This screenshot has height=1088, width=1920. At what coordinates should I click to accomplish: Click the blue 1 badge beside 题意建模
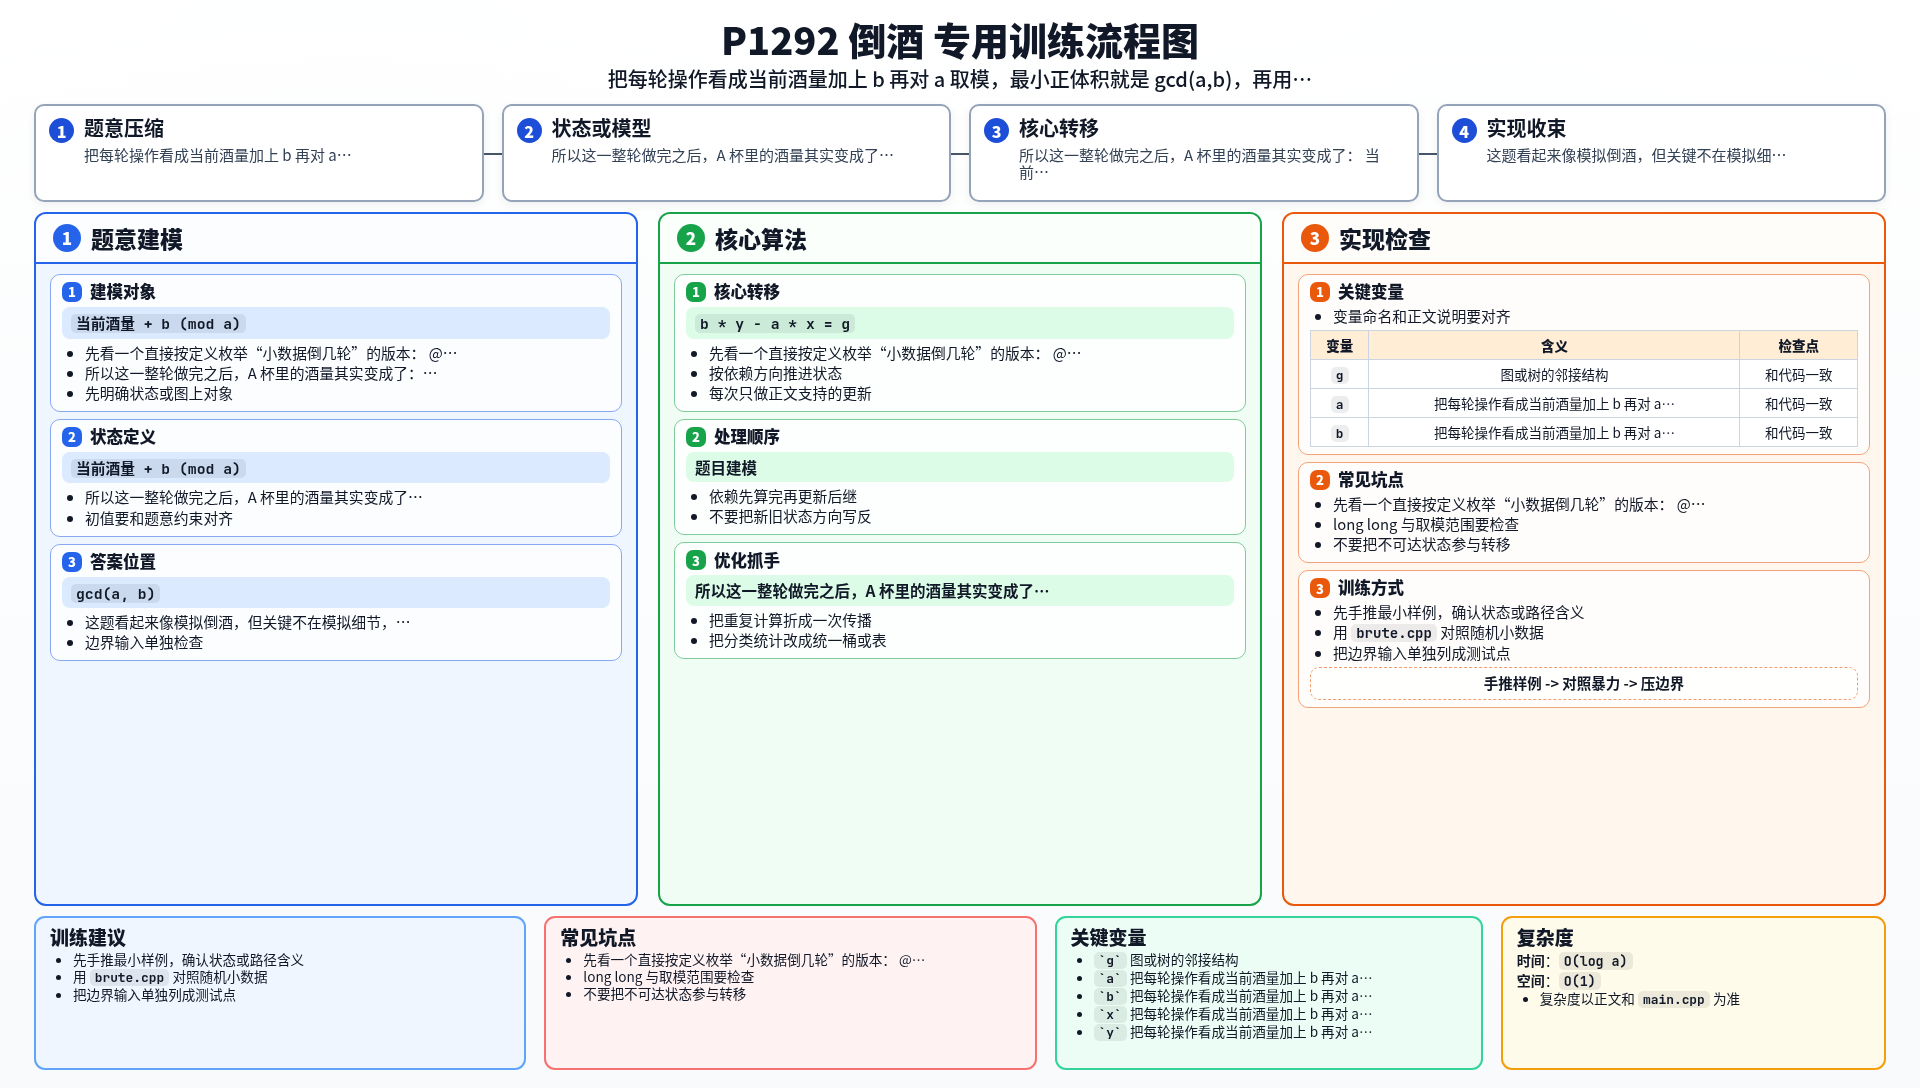[66, 238]
